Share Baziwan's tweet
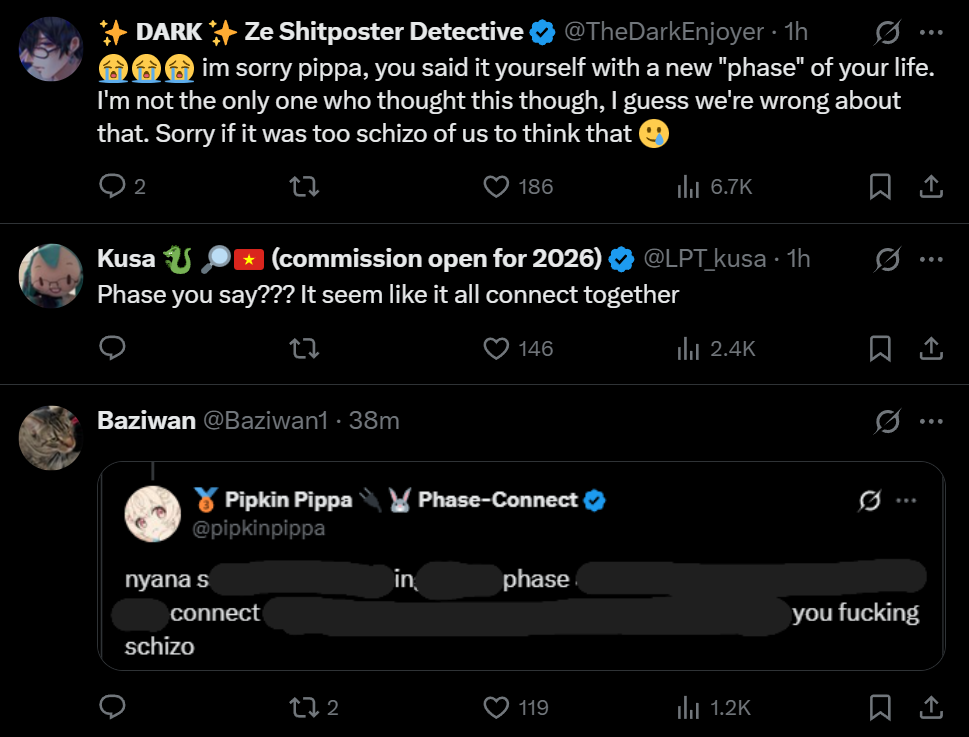Image resolution: width=969 pixels, height=737 pixels. point(930,708)
